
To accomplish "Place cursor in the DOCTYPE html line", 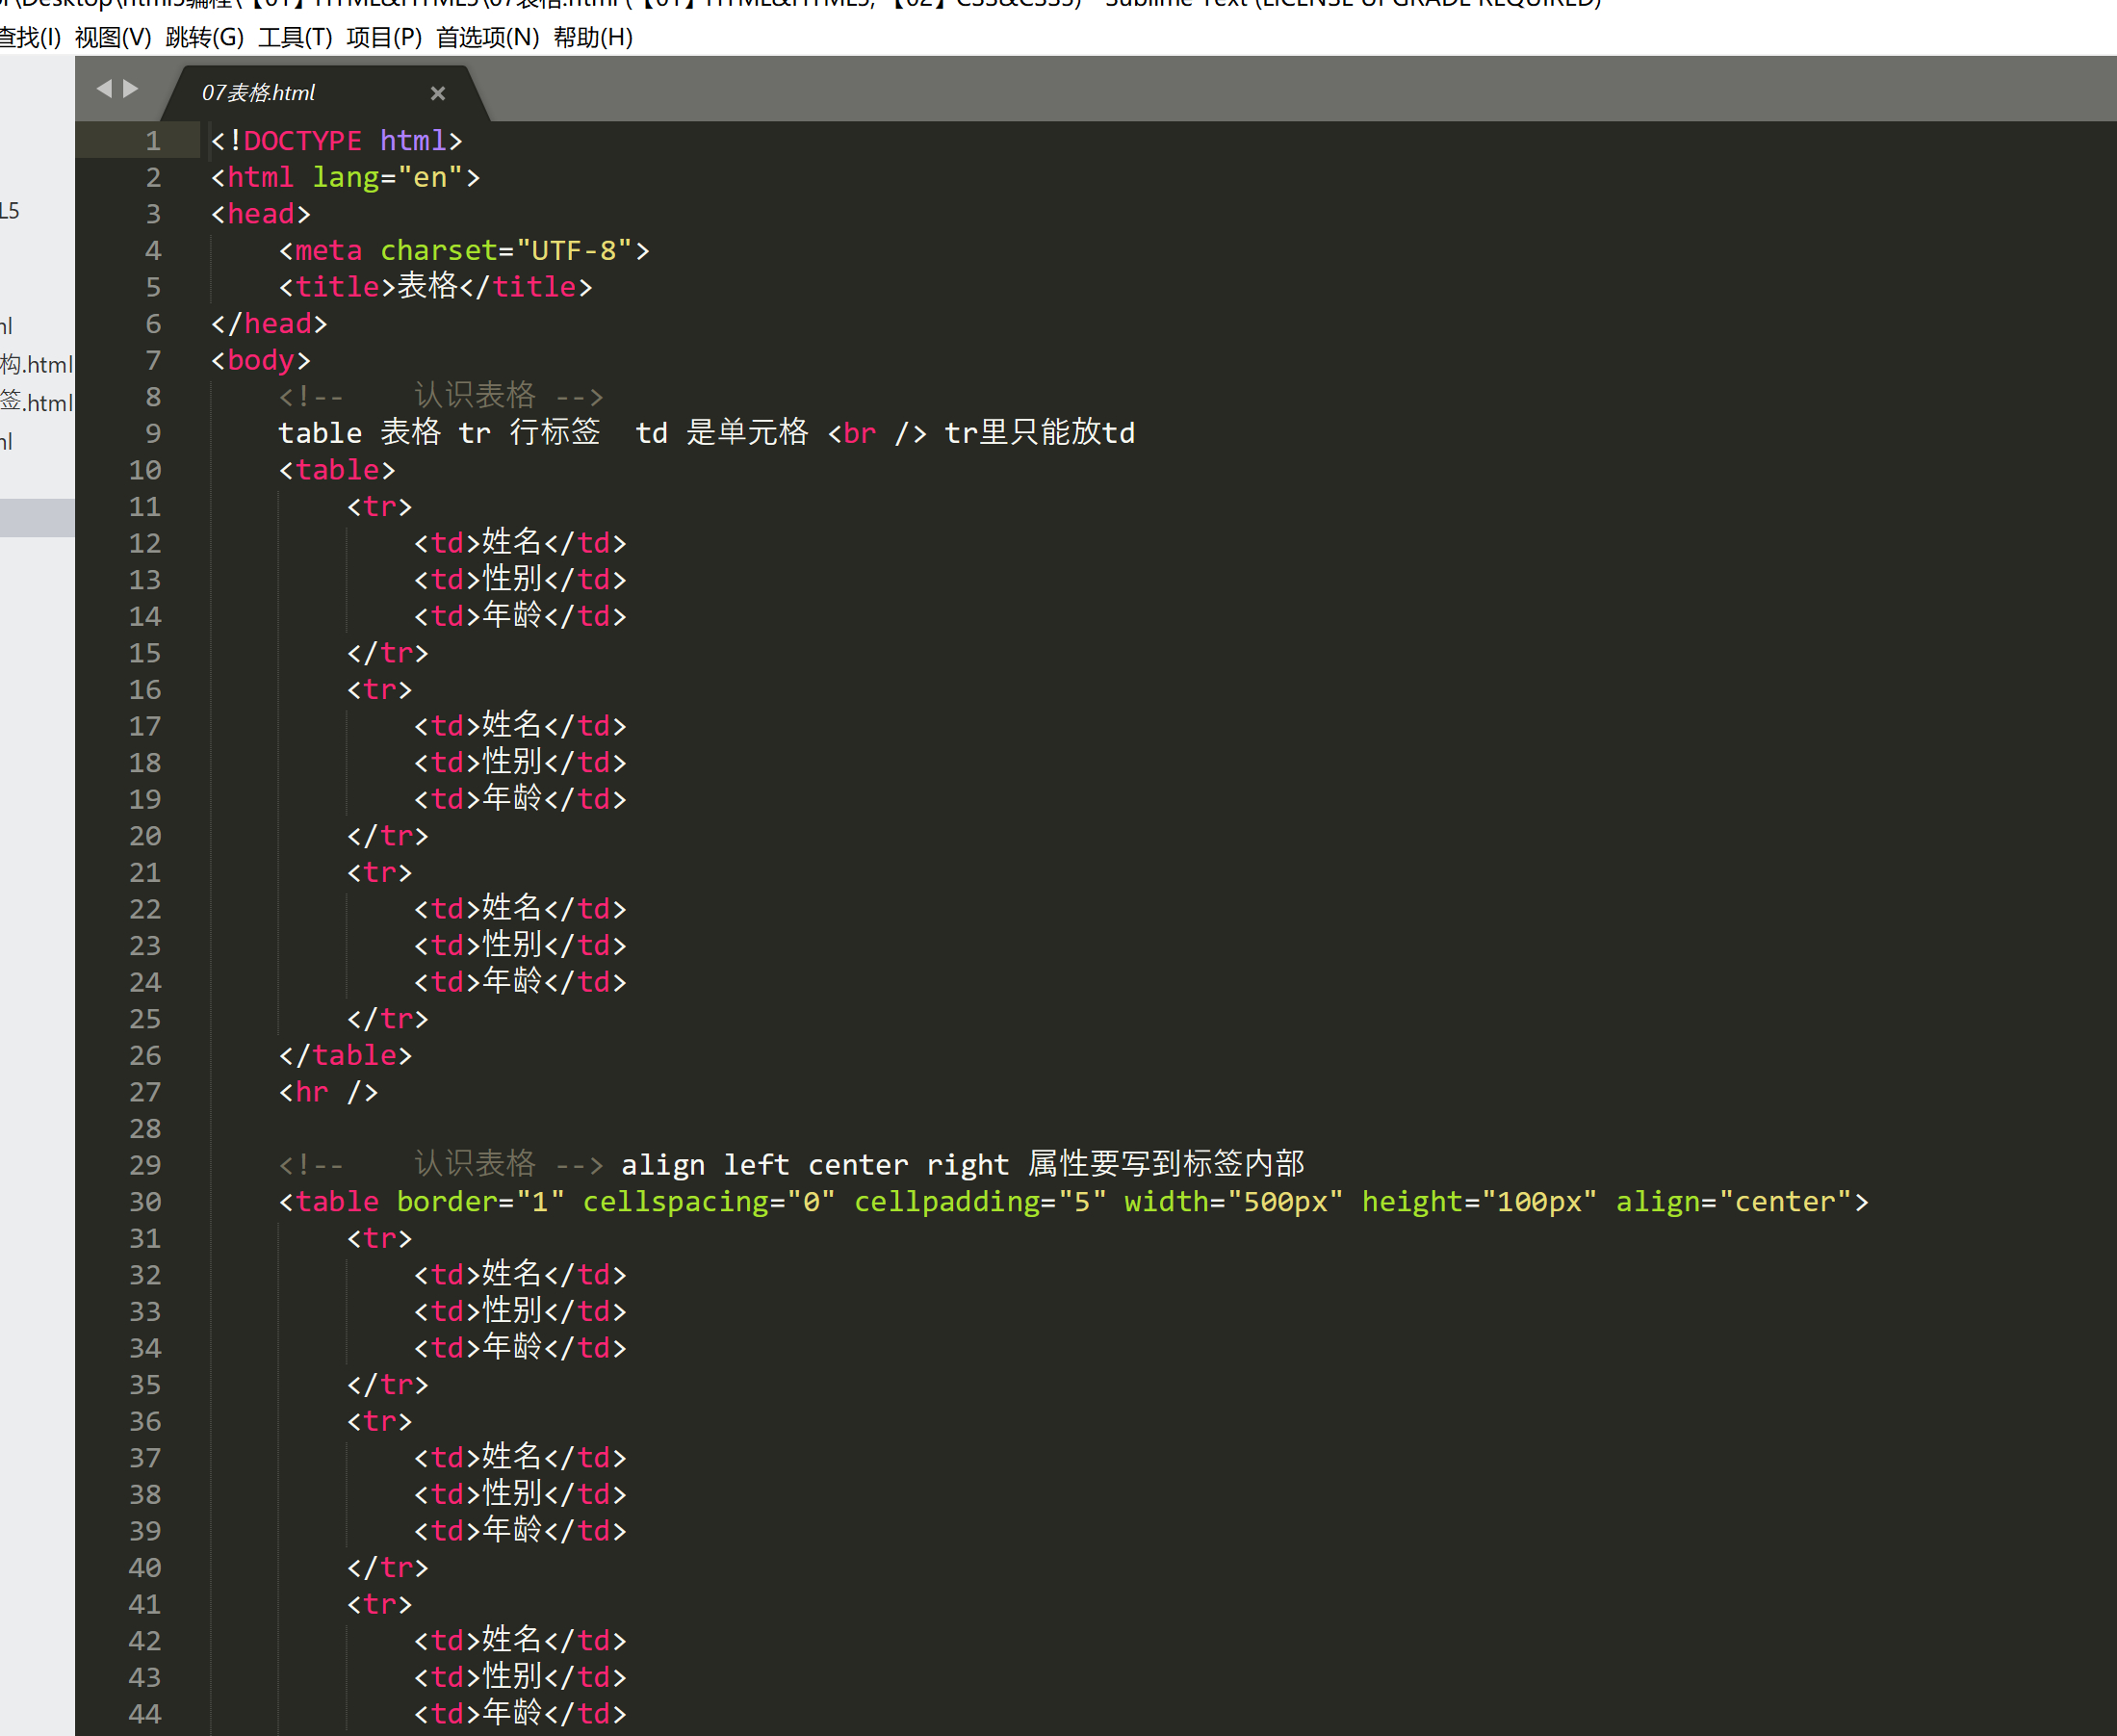I will click(335, 141).
